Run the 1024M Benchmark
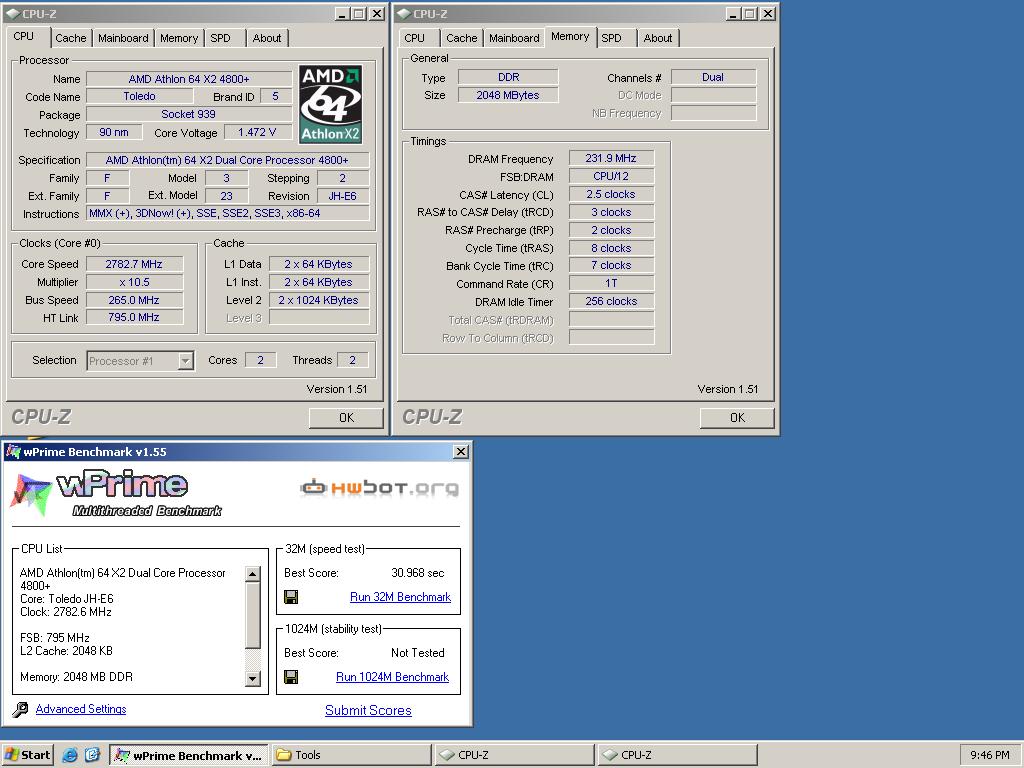Screen dimensions: 1024x768 pyautogui.click(x=392, y=677)
